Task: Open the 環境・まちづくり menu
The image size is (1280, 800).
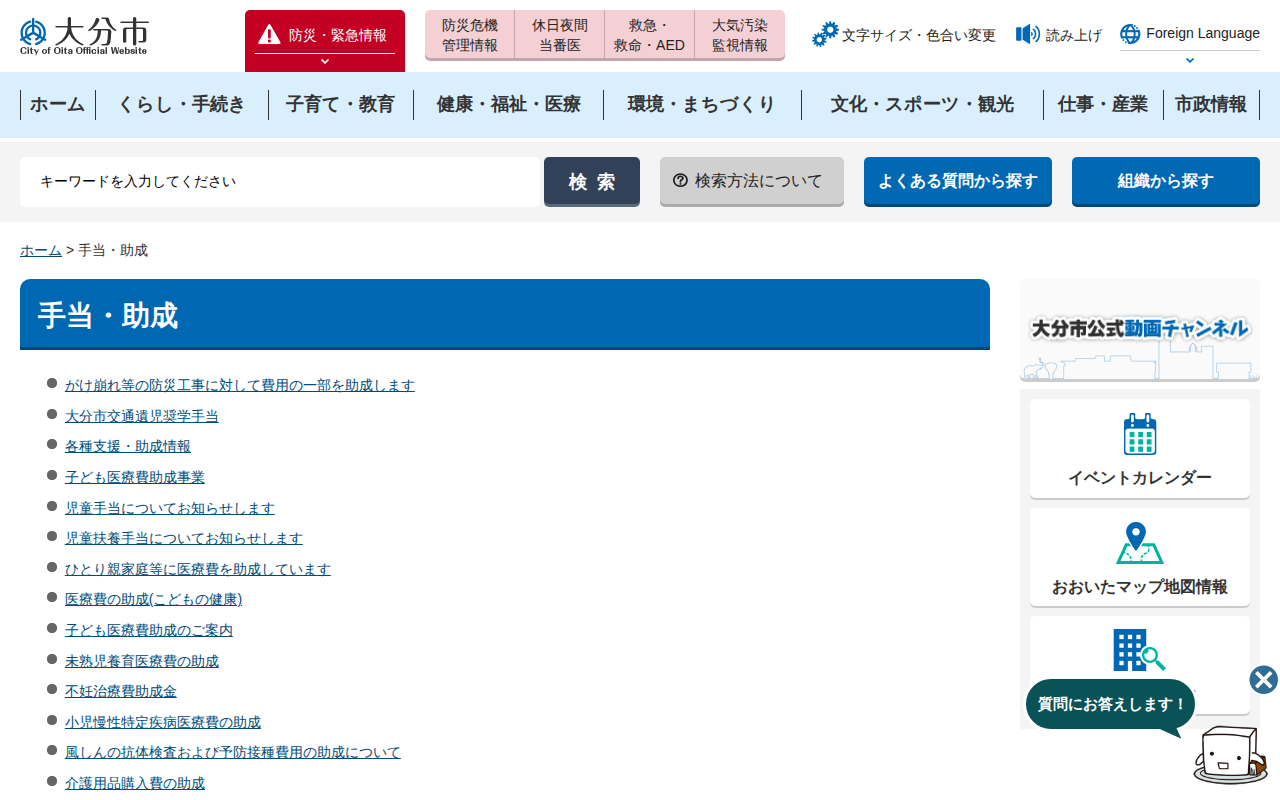Action: (x=702, y=104)
